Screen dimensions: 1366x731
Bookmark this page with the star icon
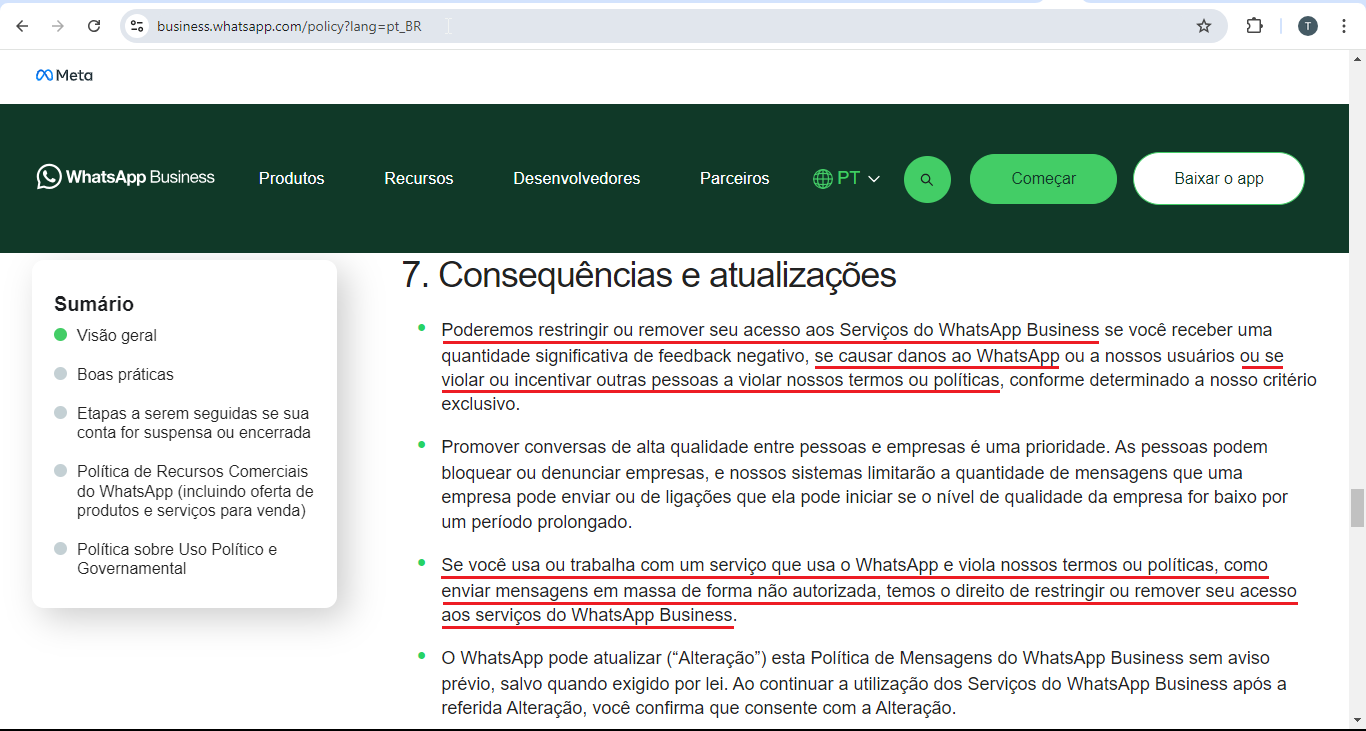pos(1204,26)
